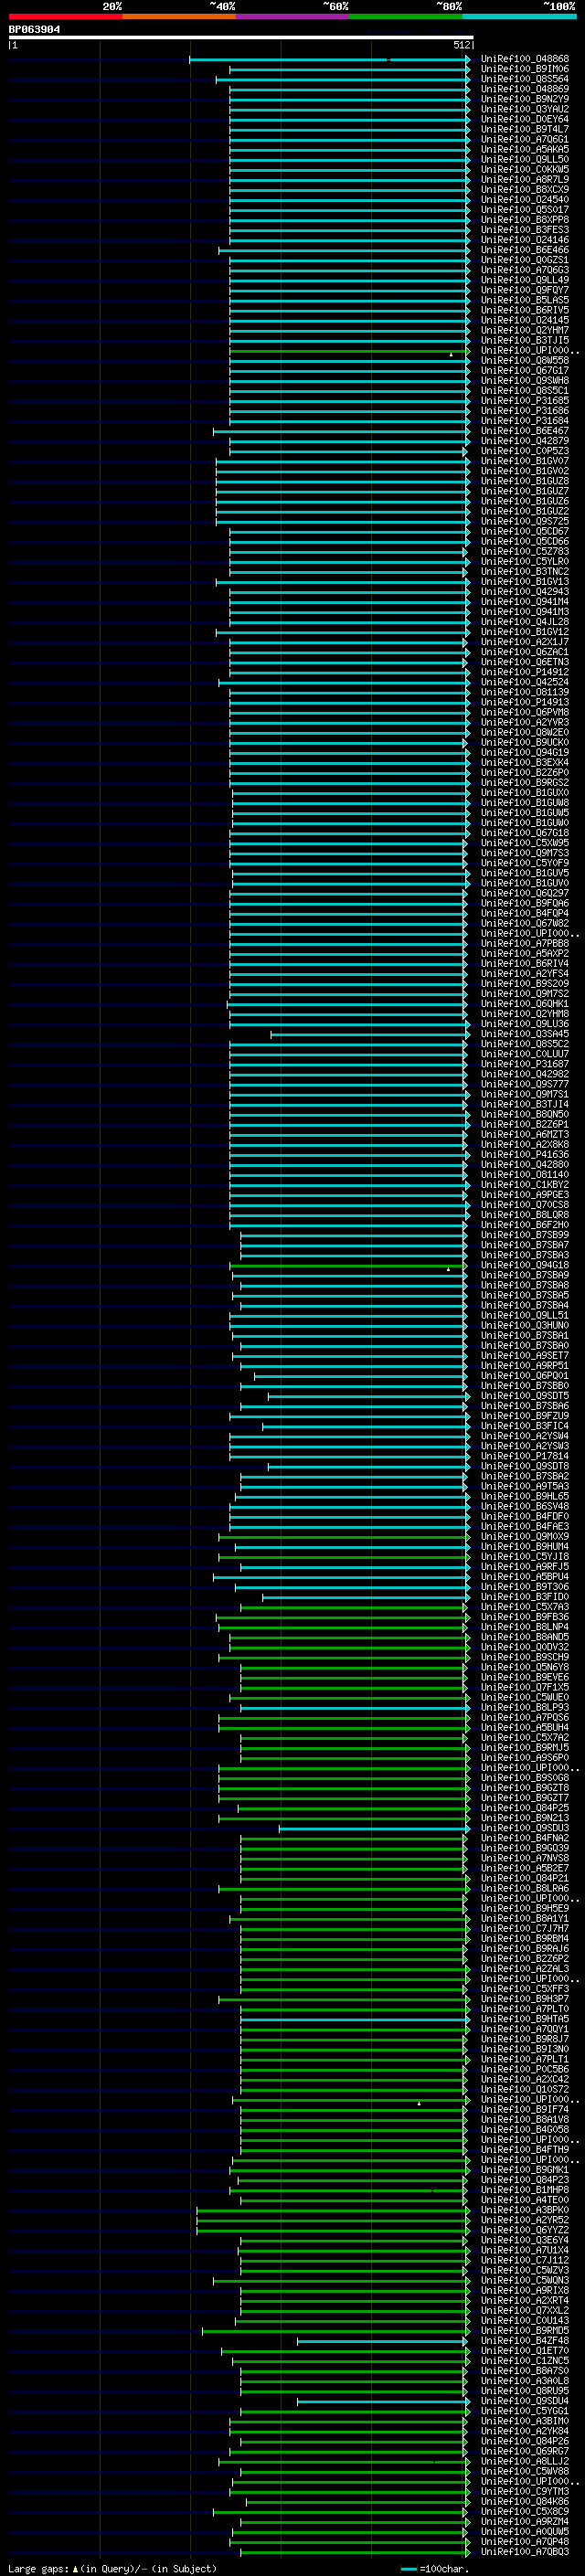The image size is (585, 2576).
Task: Select label UniRef100_B6E466
Action: point(524,250)
